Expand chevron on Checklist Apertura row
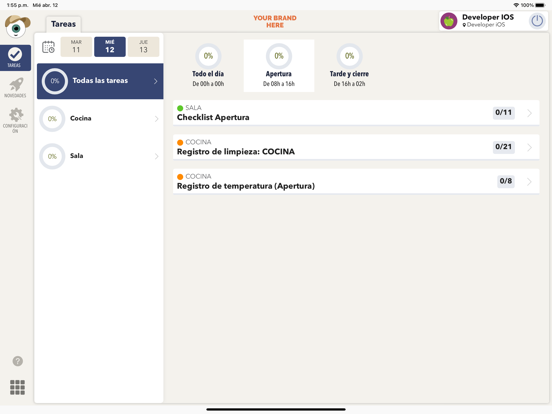Screen dimensions: 552x414 pyautogui.click(x=529, y=113)
